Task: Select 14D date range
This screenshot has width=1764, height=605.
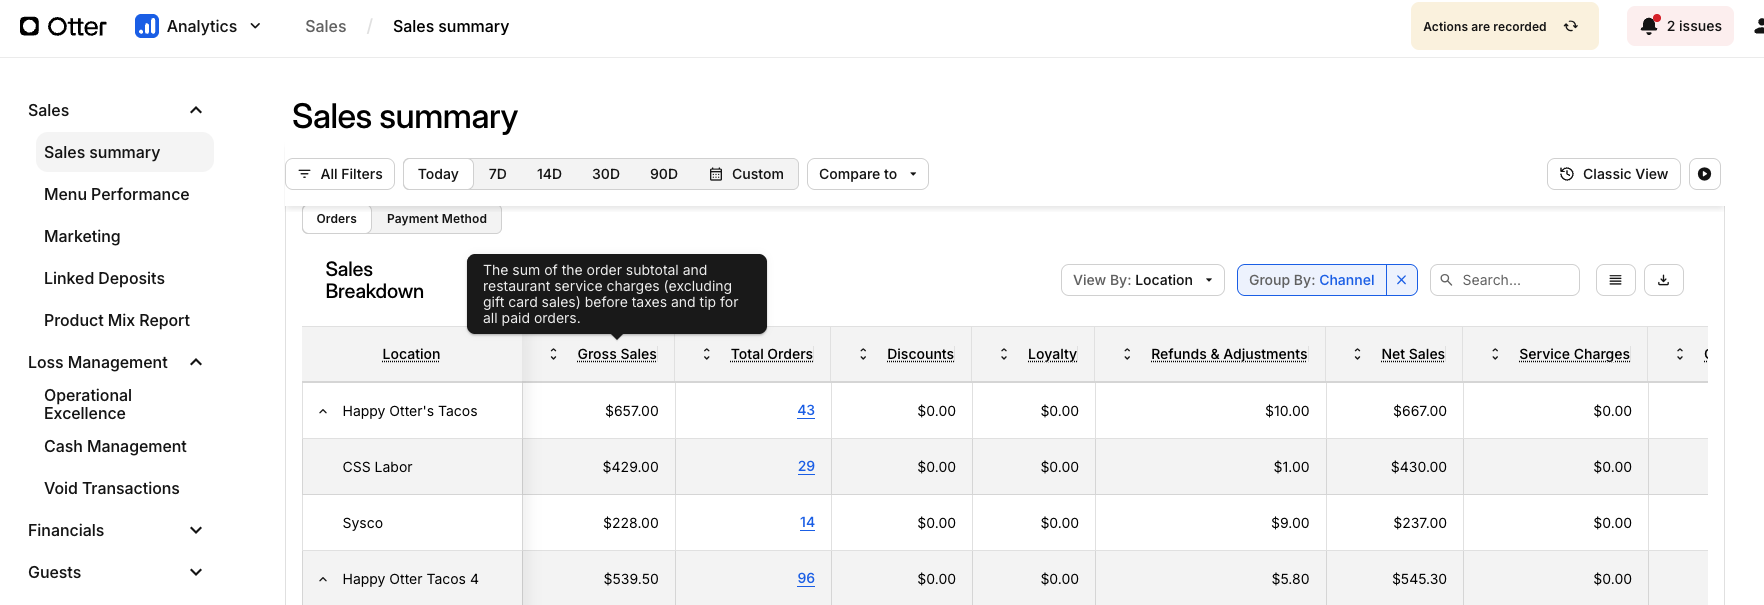Action: point(549,174)
